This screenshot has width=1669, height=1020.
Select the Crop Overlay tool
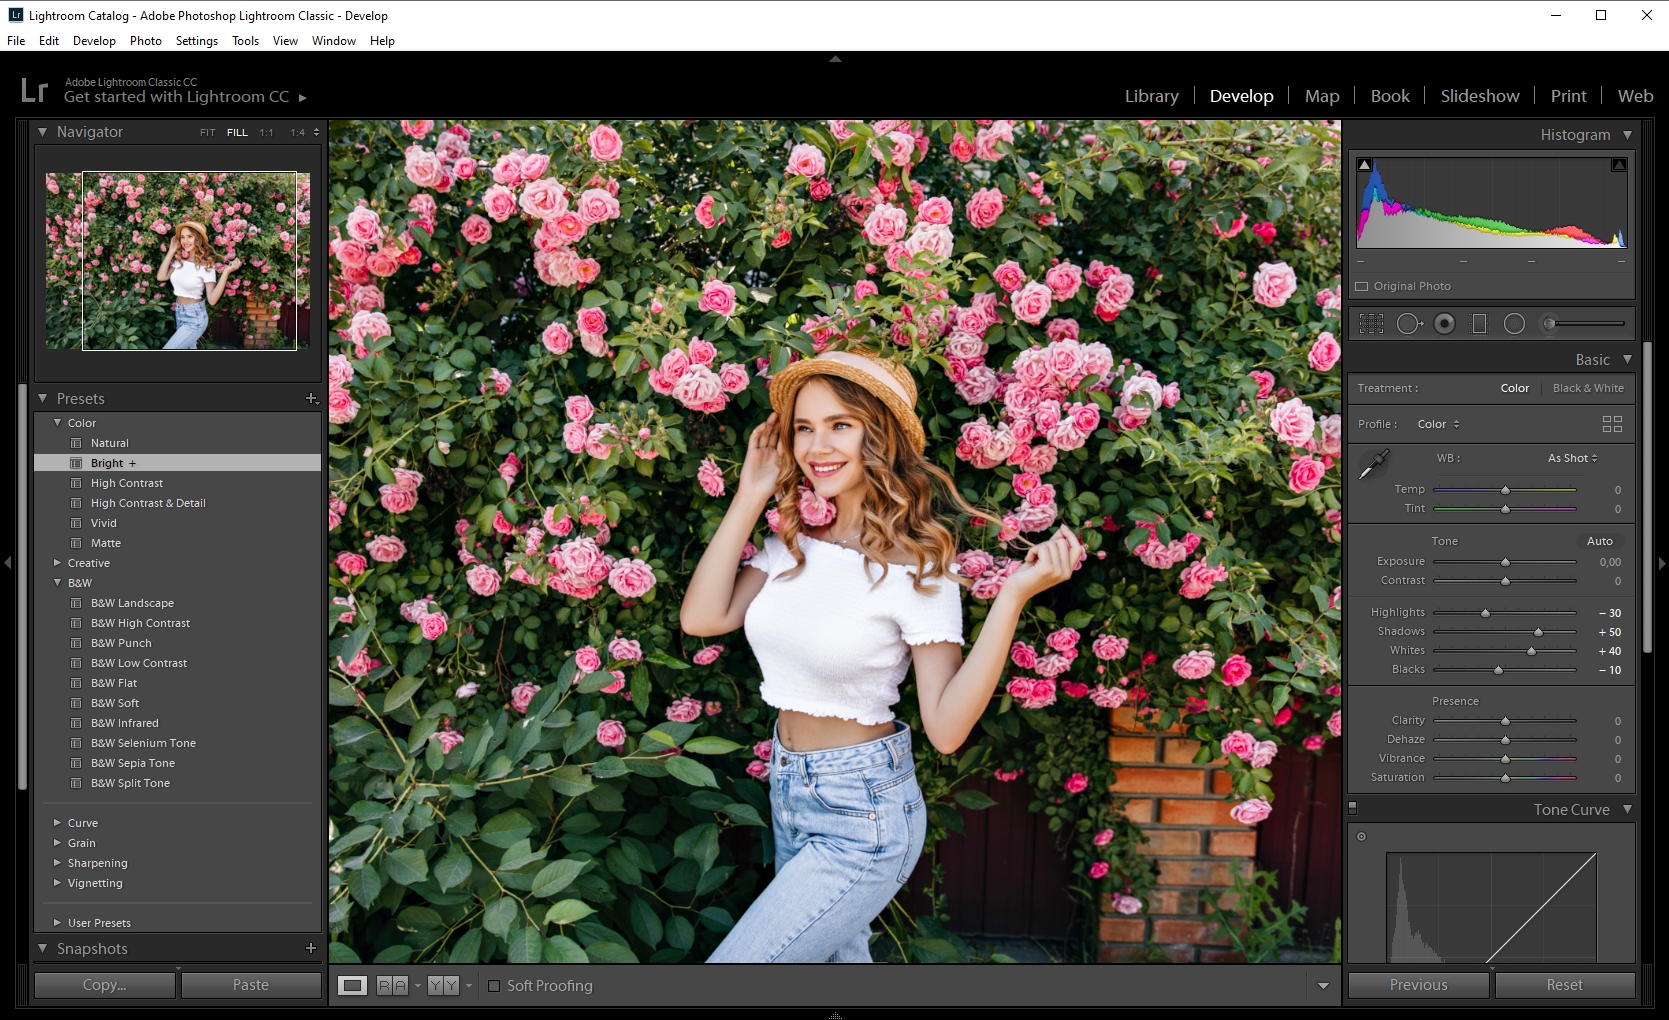coord(1371,323)
